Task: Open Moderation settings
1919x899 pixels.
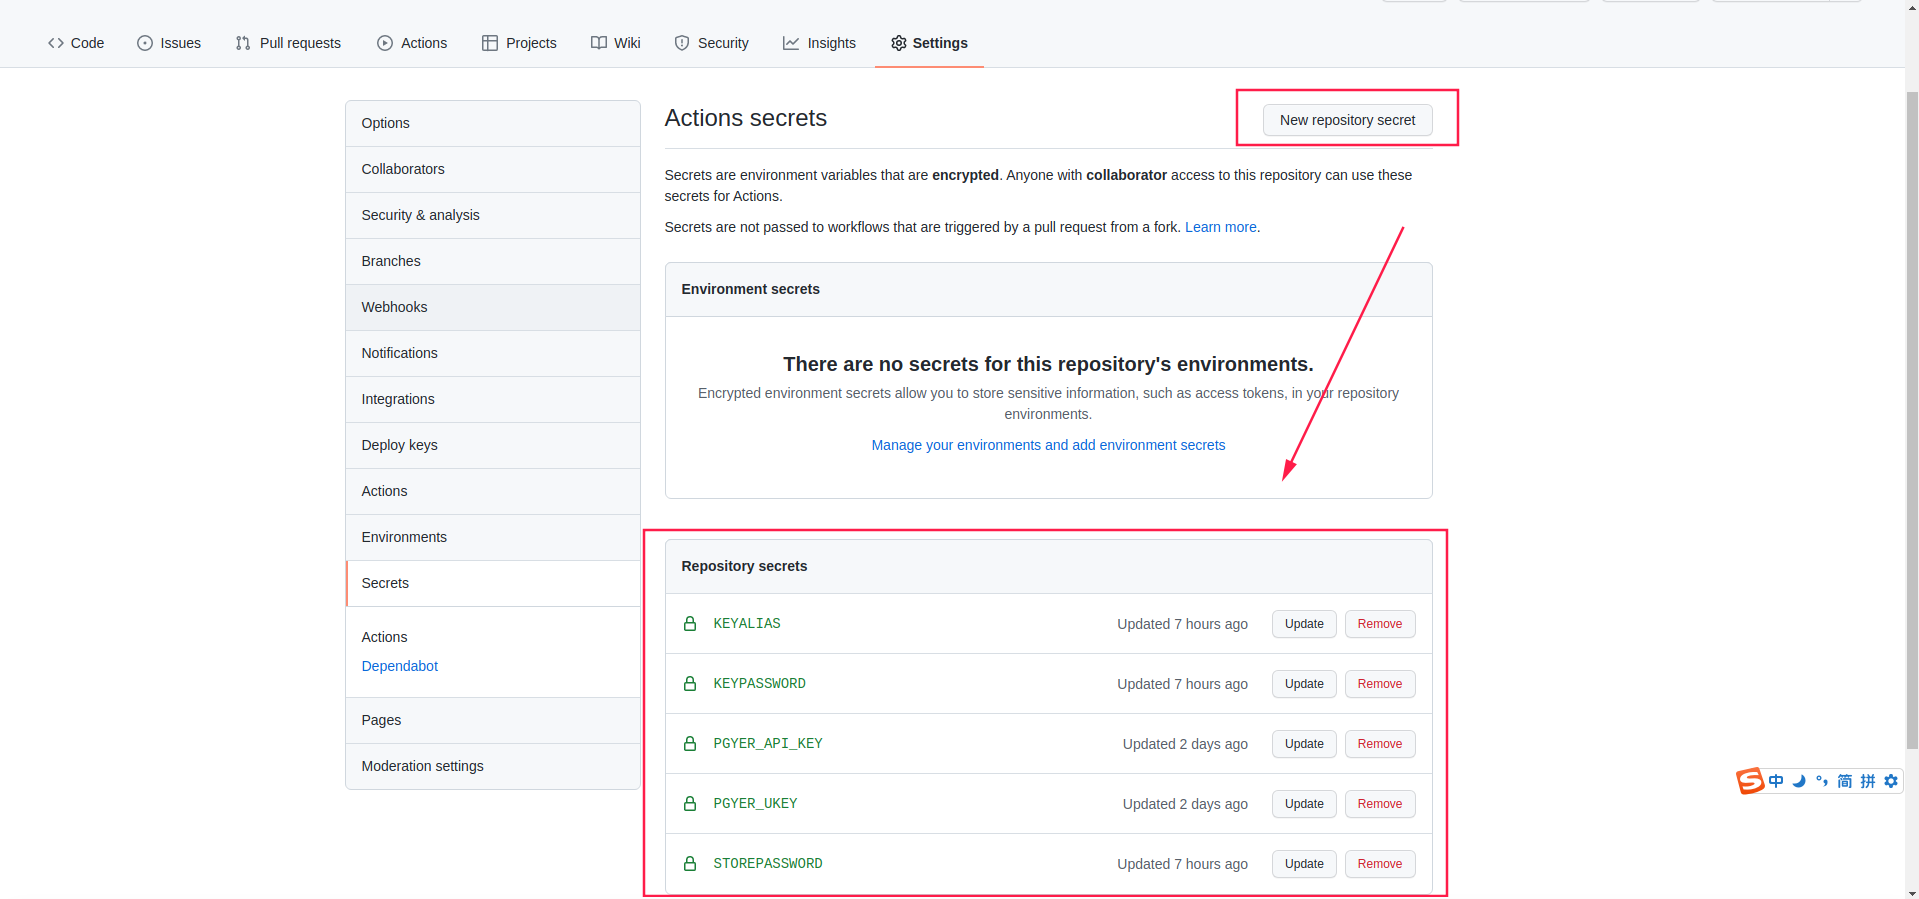Action: coord(493,766)
